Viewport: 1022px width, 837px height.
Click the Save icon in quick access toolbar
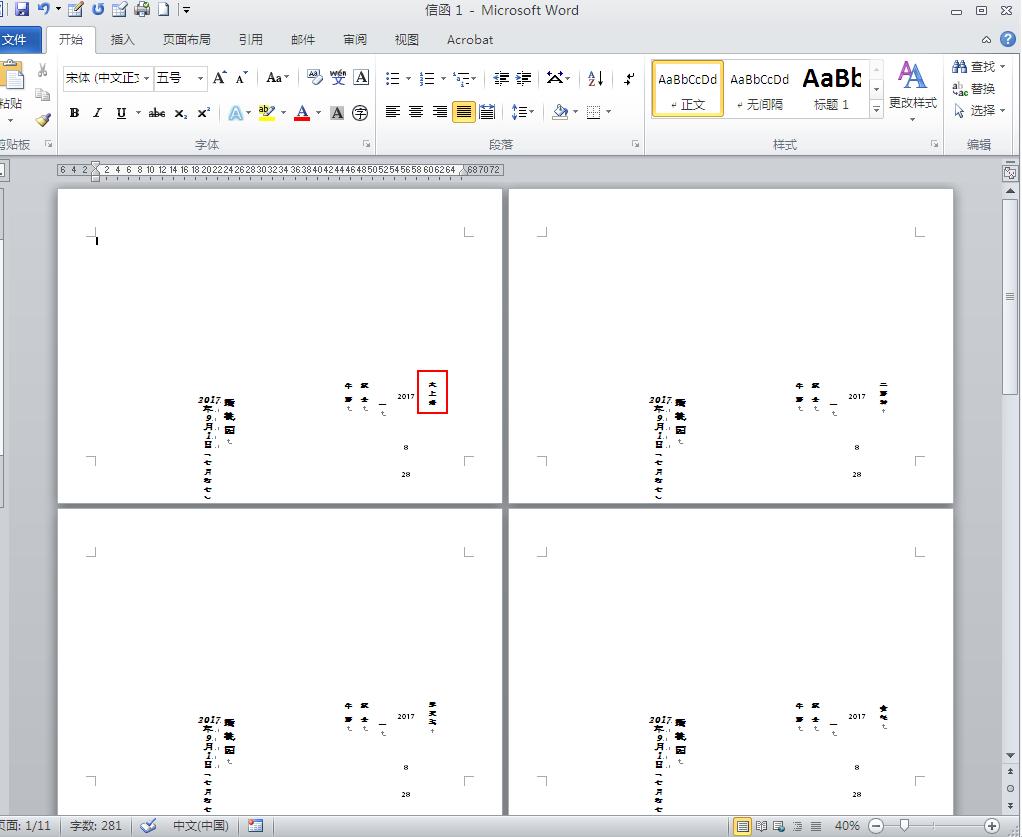point(22,10)
